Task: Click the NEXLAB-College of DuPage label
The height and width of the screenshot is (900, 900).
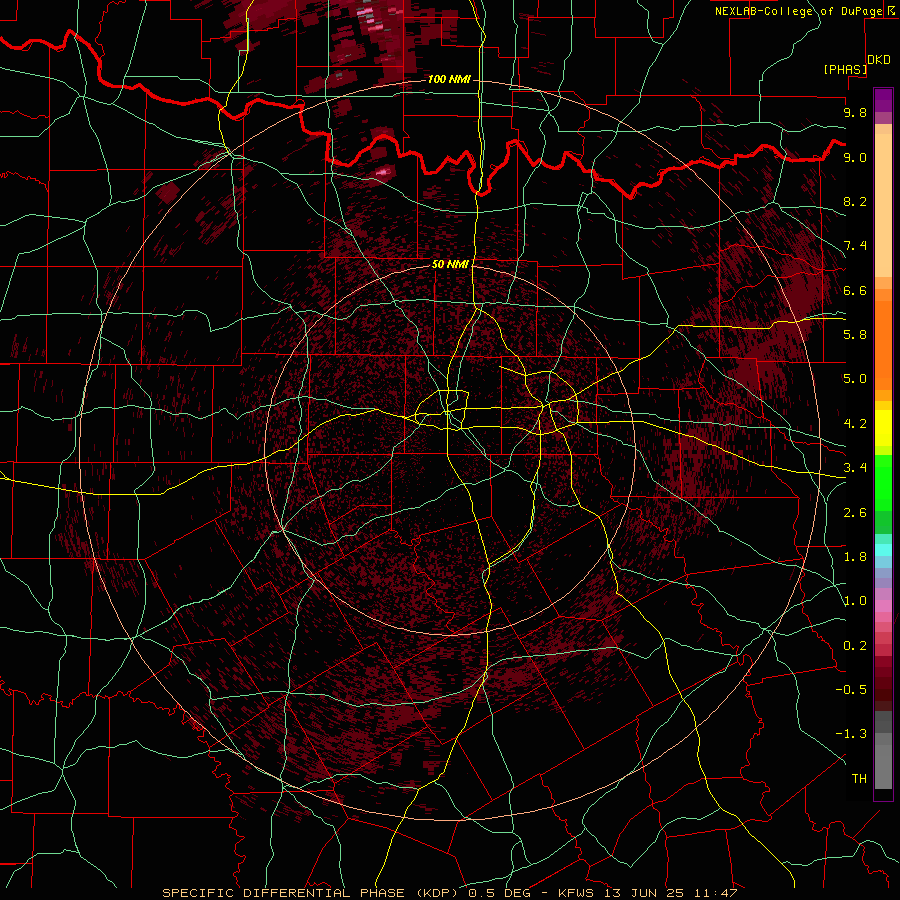Action: (798, 11)
